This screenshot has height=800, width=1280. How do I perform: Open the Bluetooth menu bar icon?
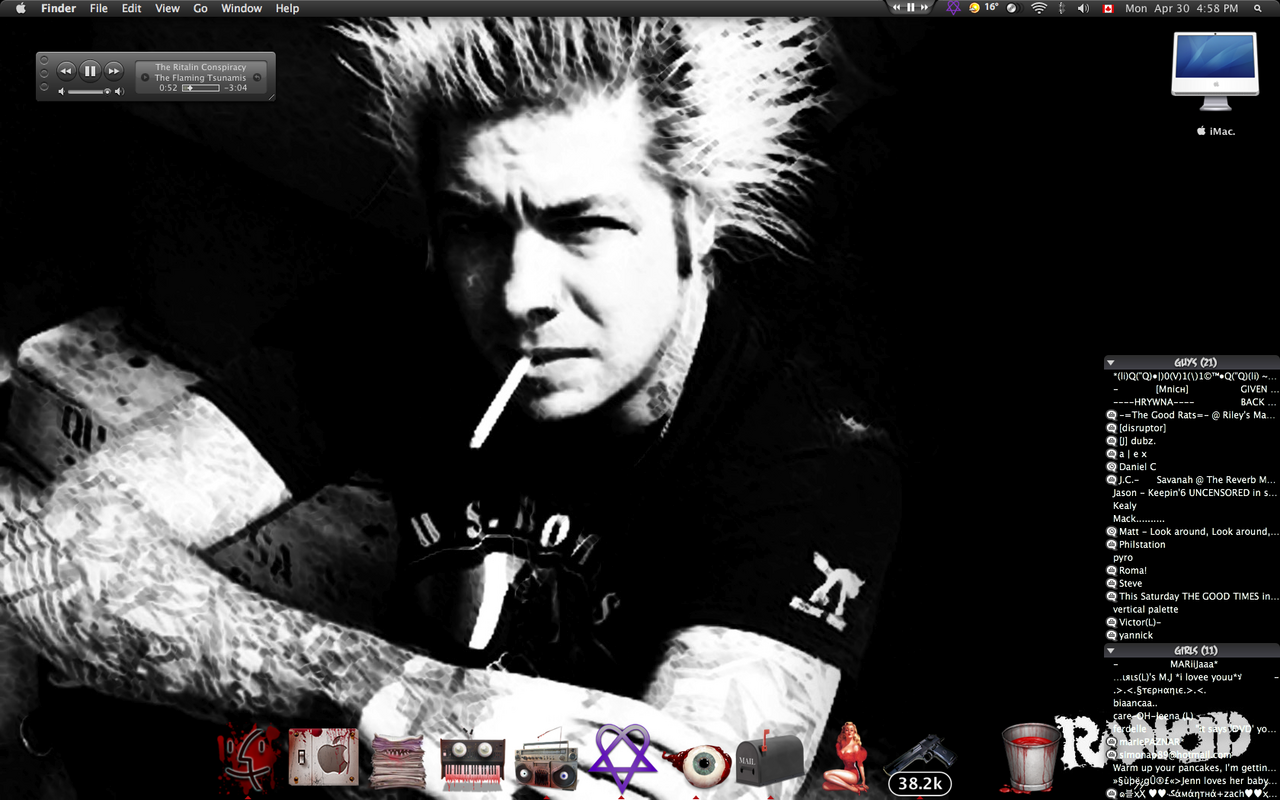pos(1061,8)
